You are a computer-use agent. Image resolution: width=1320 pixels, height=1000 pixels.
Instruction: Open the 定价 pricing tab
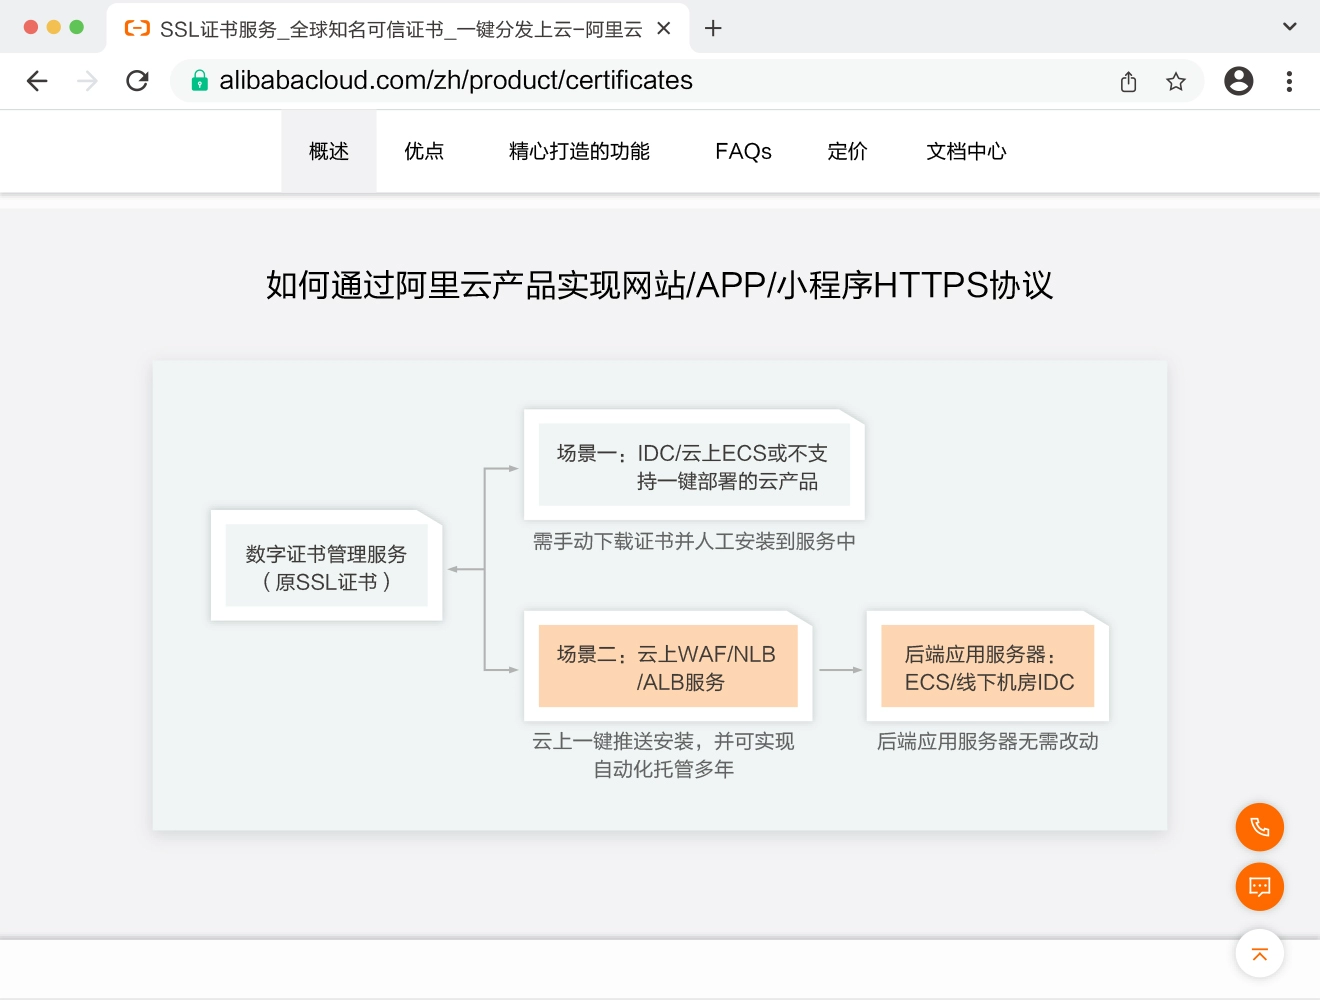click(847, 151)
